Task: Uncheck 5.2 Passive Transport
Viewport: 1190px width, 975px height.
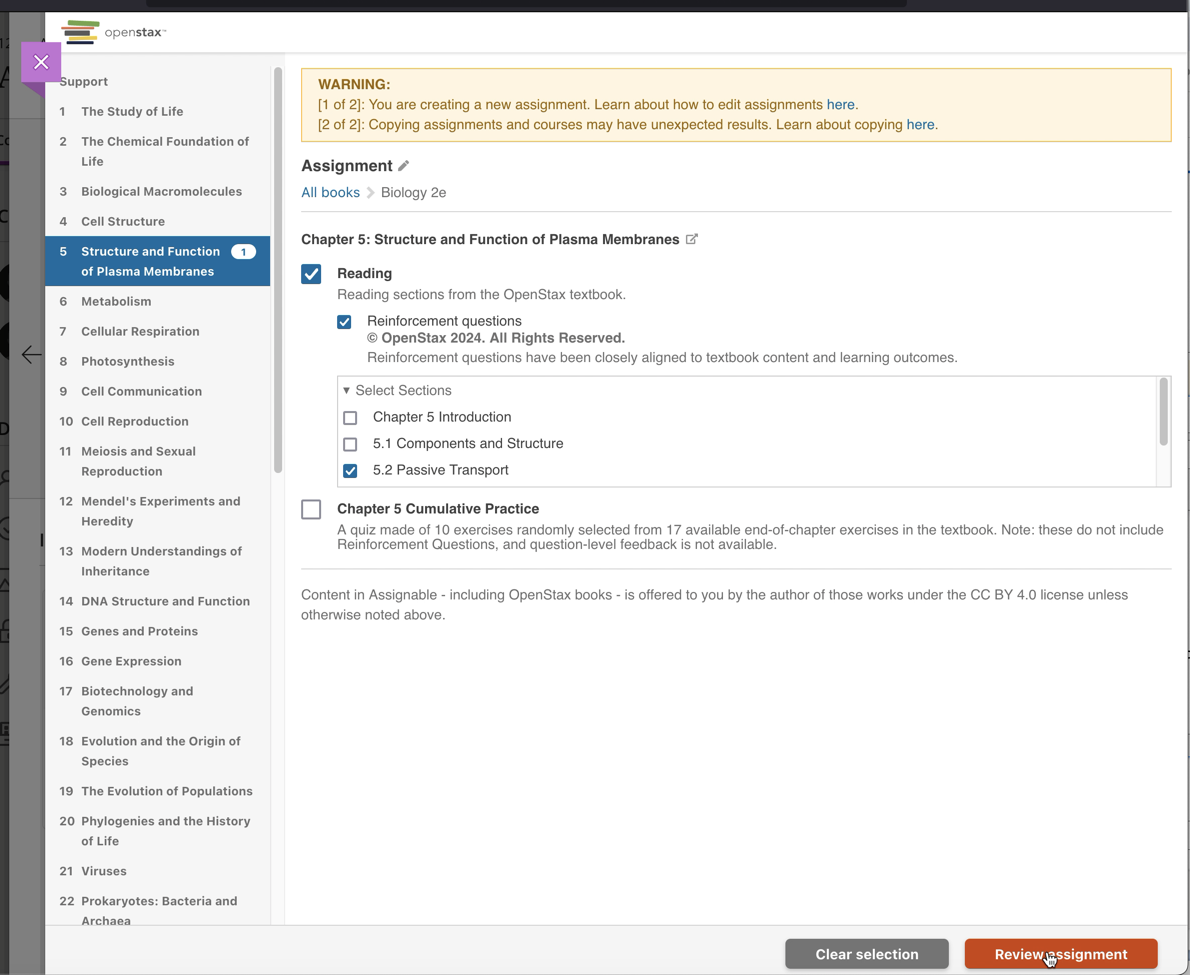Action: tap(350, 470)
